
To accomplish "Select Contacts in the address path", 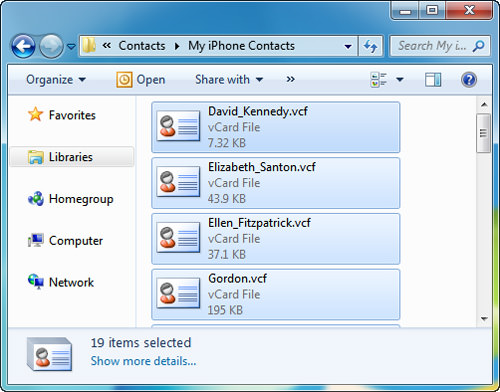I will point(142,46).
